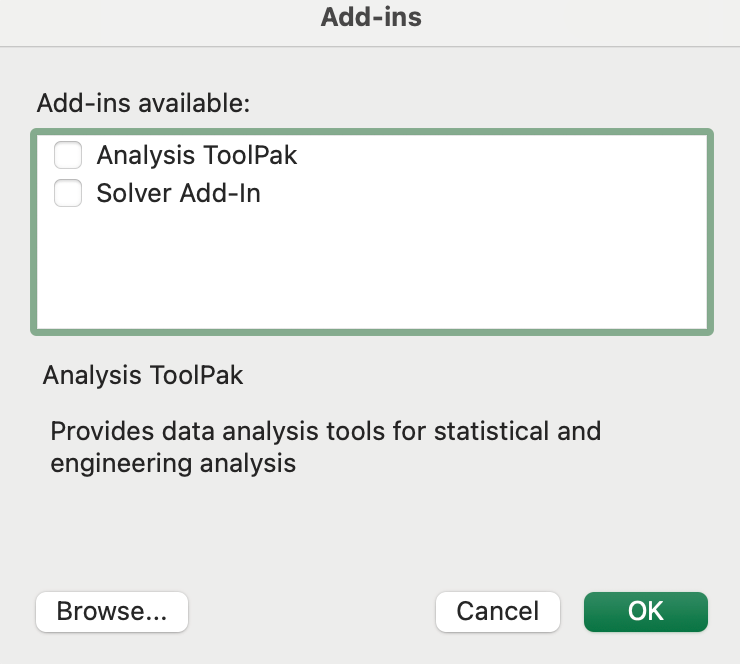Click the Browse... button
Screen dimensions: 740x664
[111, 611]
